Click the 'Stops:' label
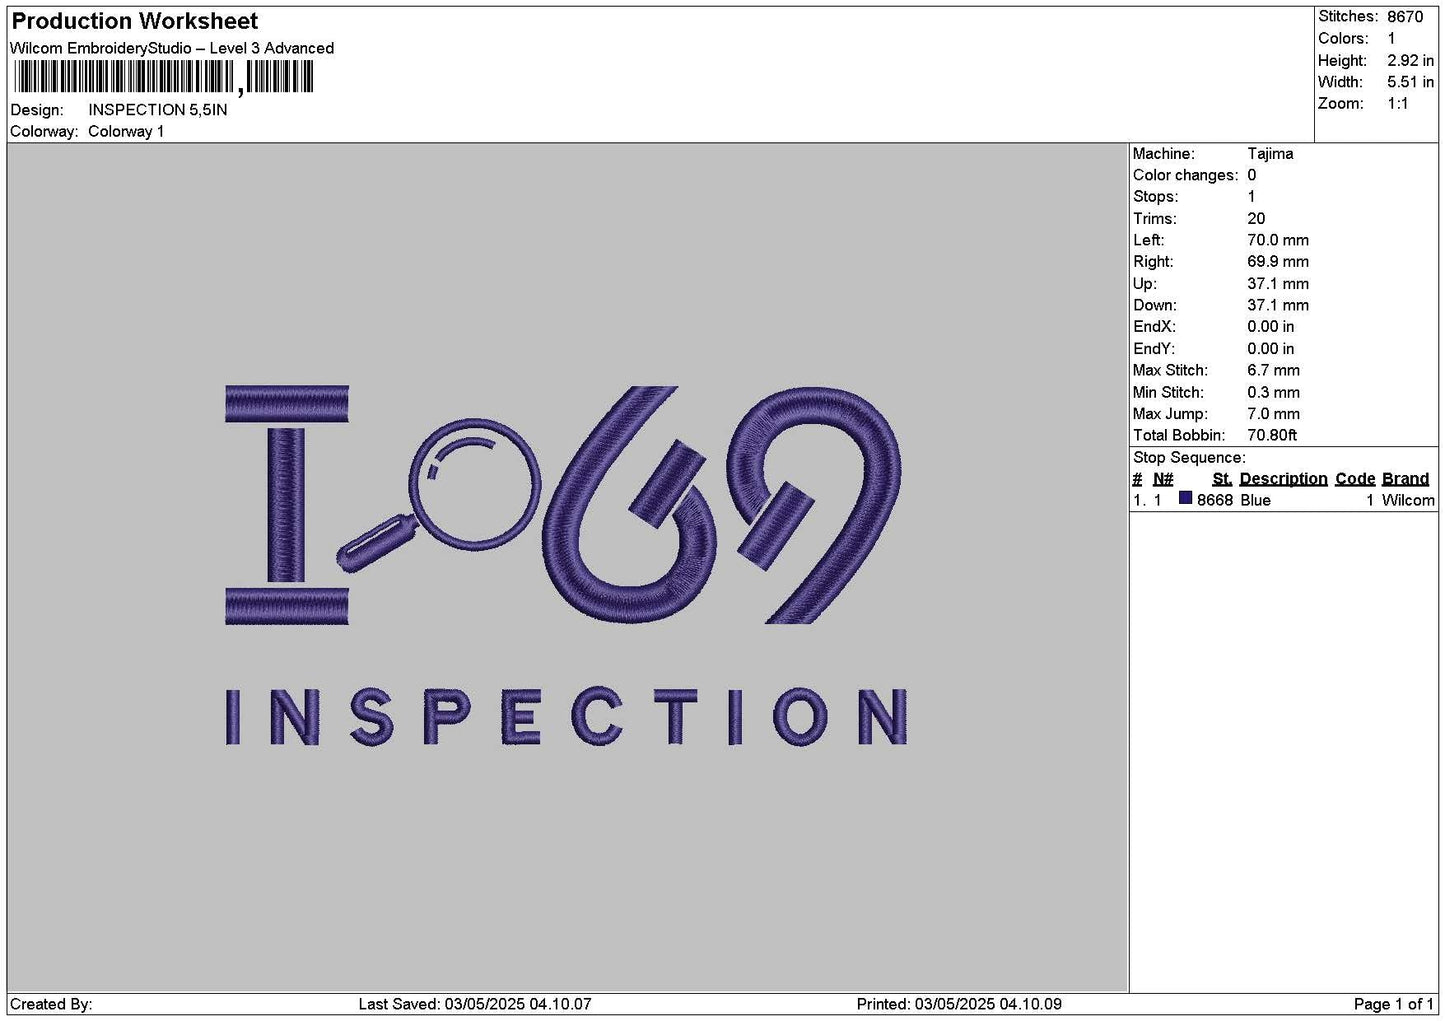This screenshot has height=1021, width=1445. click(1156, 197)
